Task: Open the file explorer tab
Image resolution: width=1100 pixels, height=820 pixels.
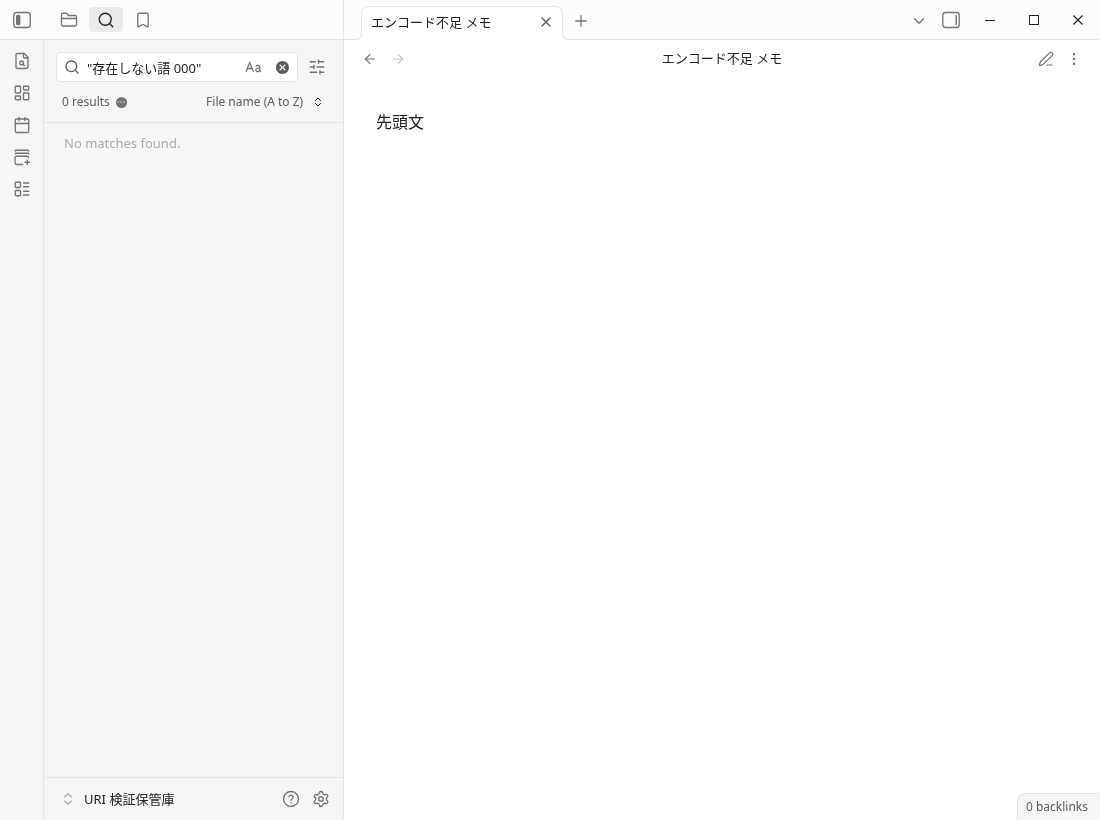Action: pos(69,20)
